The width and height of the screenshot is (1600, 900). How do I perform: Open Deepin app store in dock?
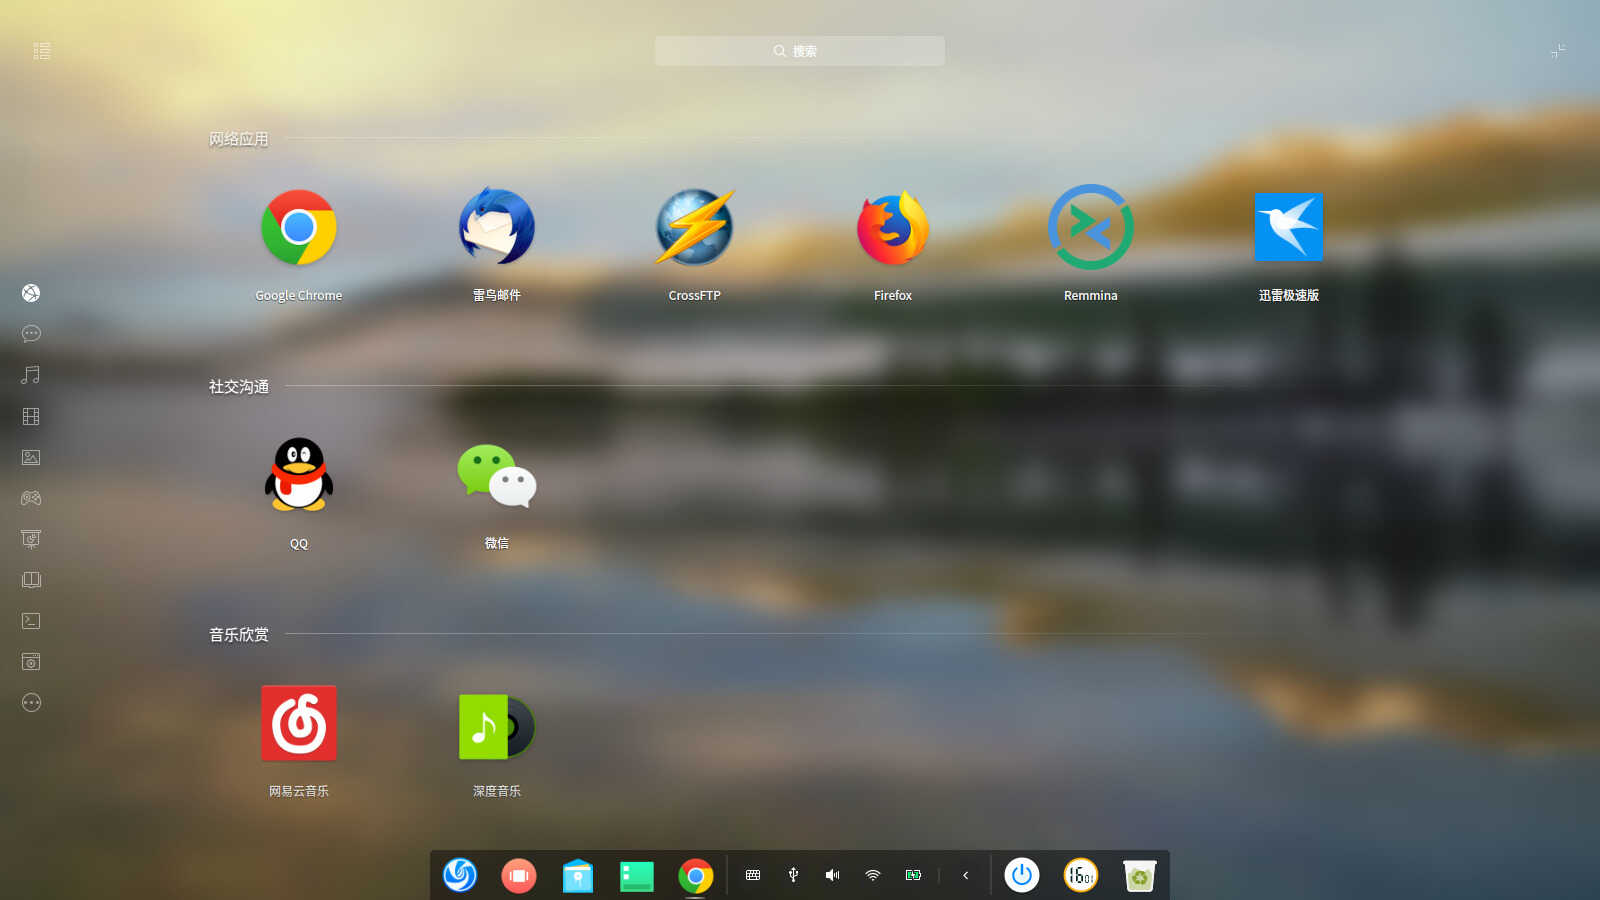[x=578, y=875]
